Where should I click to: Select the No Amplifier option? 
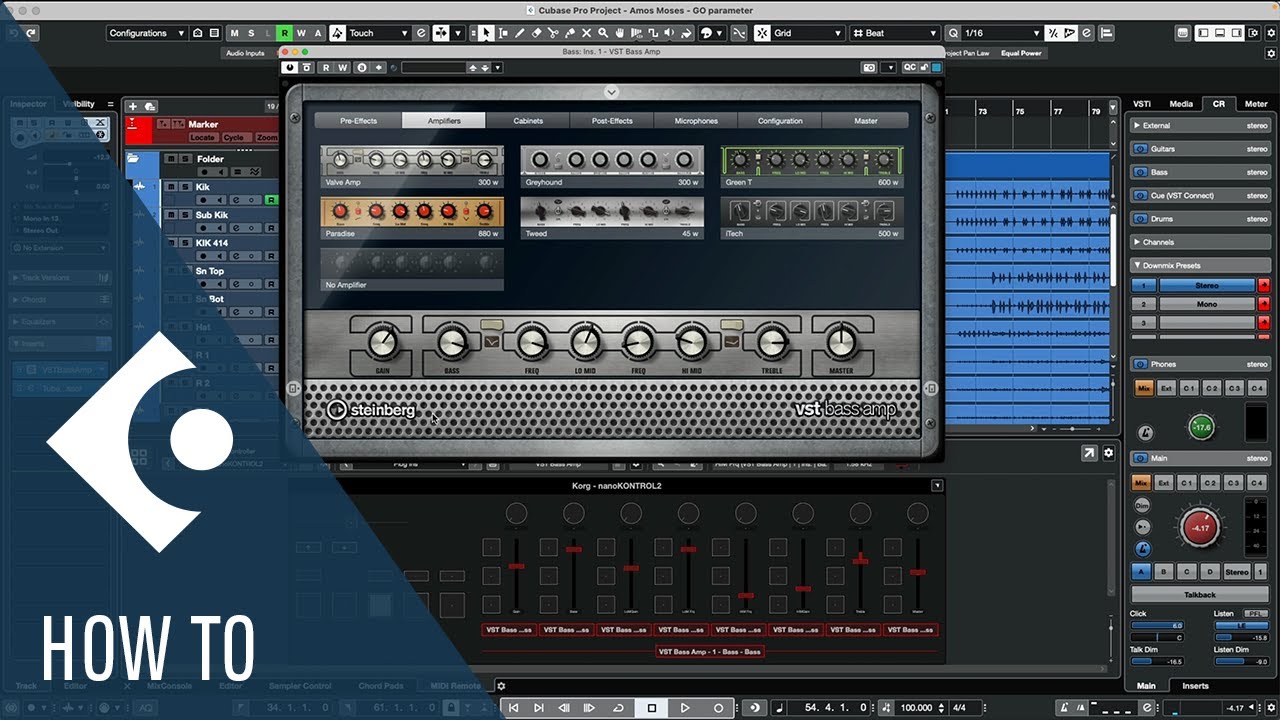[x=412, y=269]
